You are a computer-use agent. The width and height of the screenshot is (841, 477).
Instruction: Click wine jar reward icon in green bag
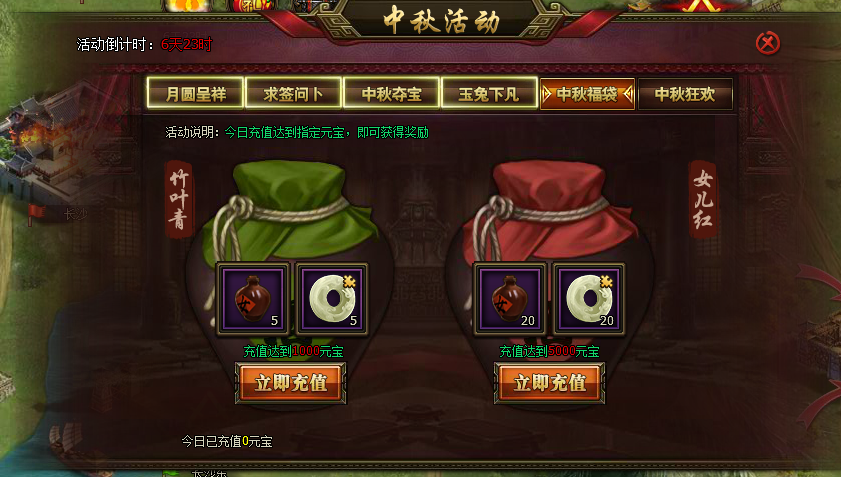pyautogui.click(x=253, y=299)
